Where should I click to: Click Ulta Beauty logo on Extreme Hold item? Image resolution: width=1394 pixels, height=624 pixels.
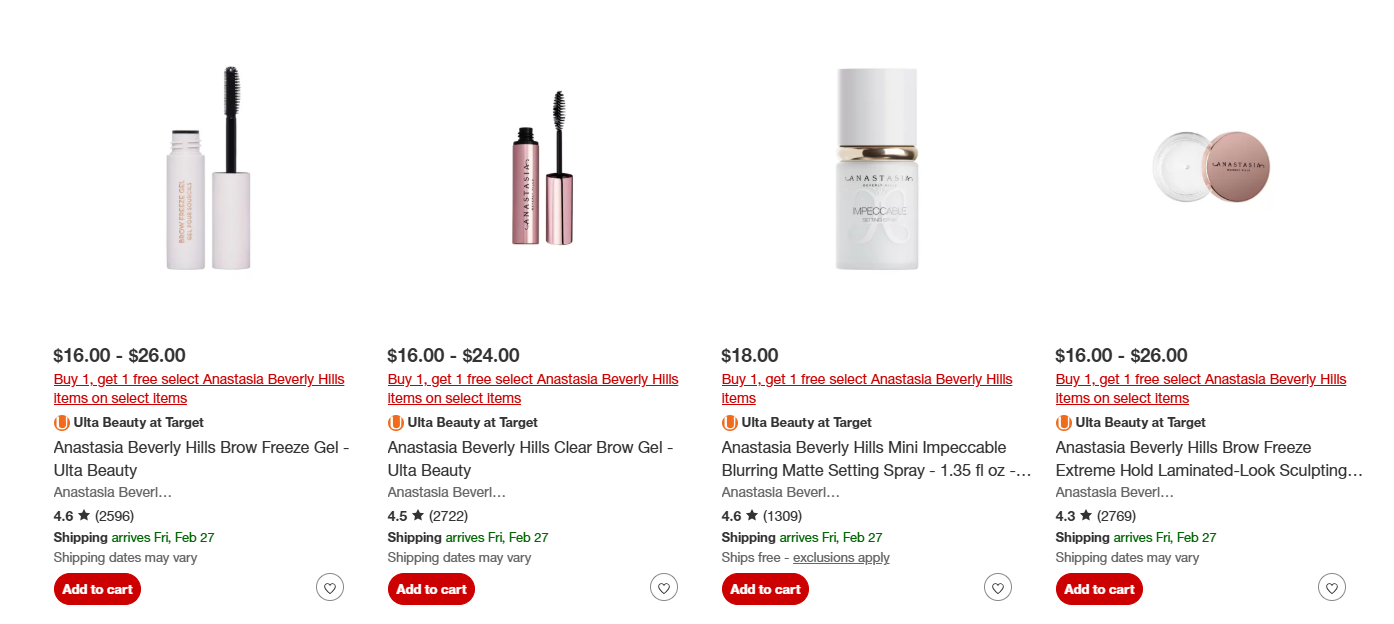(x=1064, y=423)
